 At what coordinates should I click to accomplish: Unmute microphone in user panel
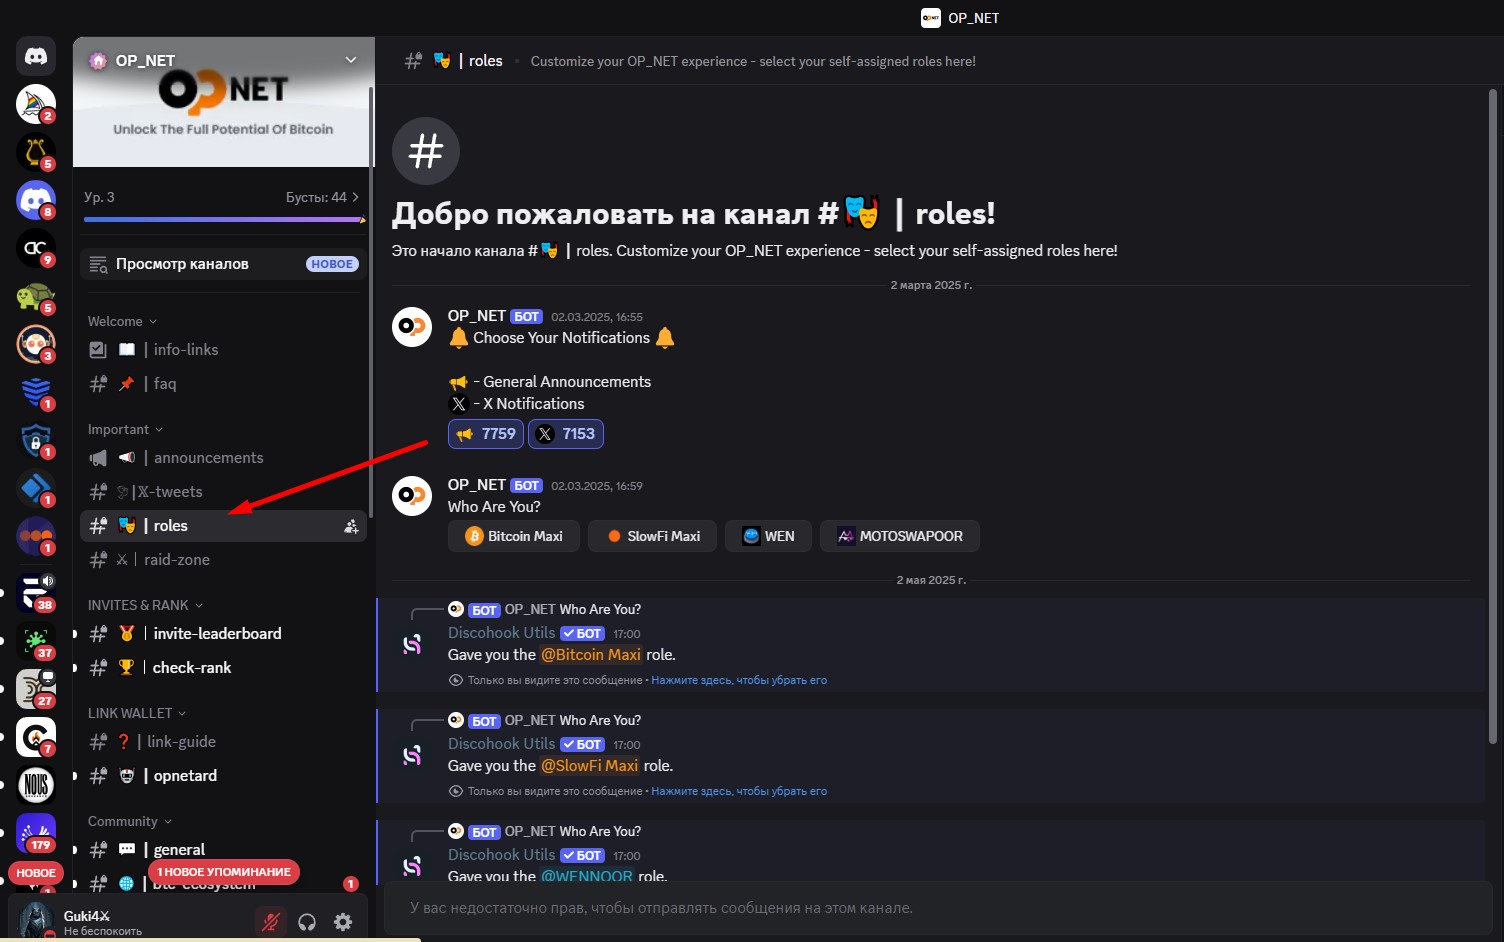click(x=270, y=922)
